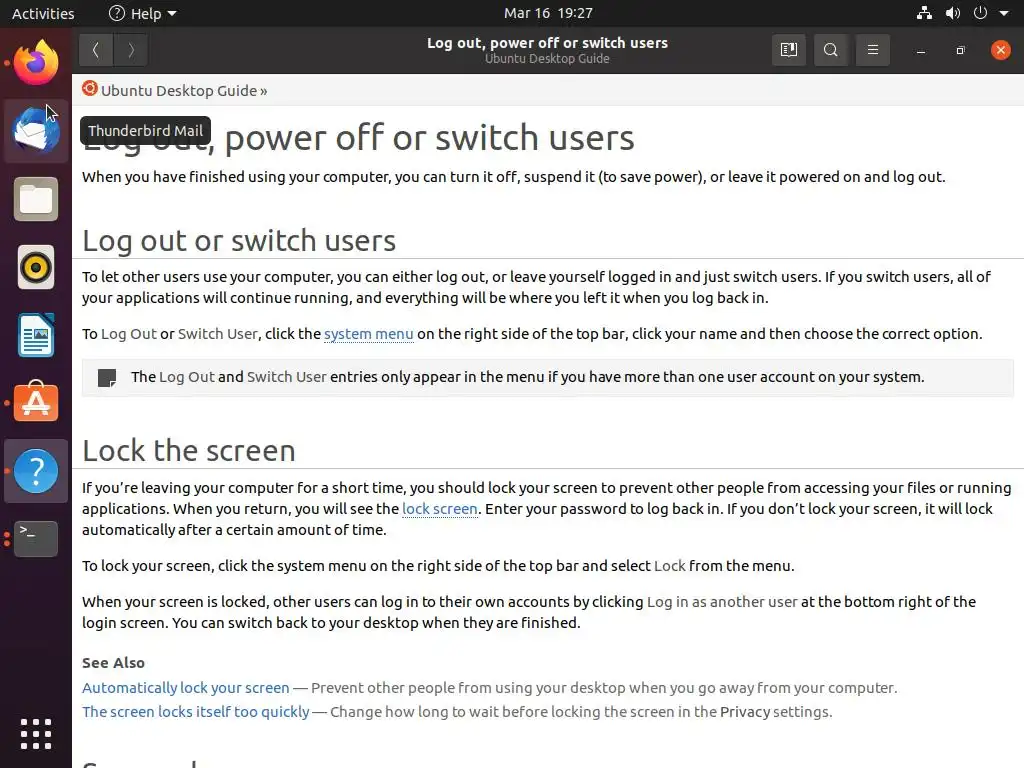Open 'The screen locks itself too quickly' link
The image size is (1024, 768).
[x=195, y=711]
